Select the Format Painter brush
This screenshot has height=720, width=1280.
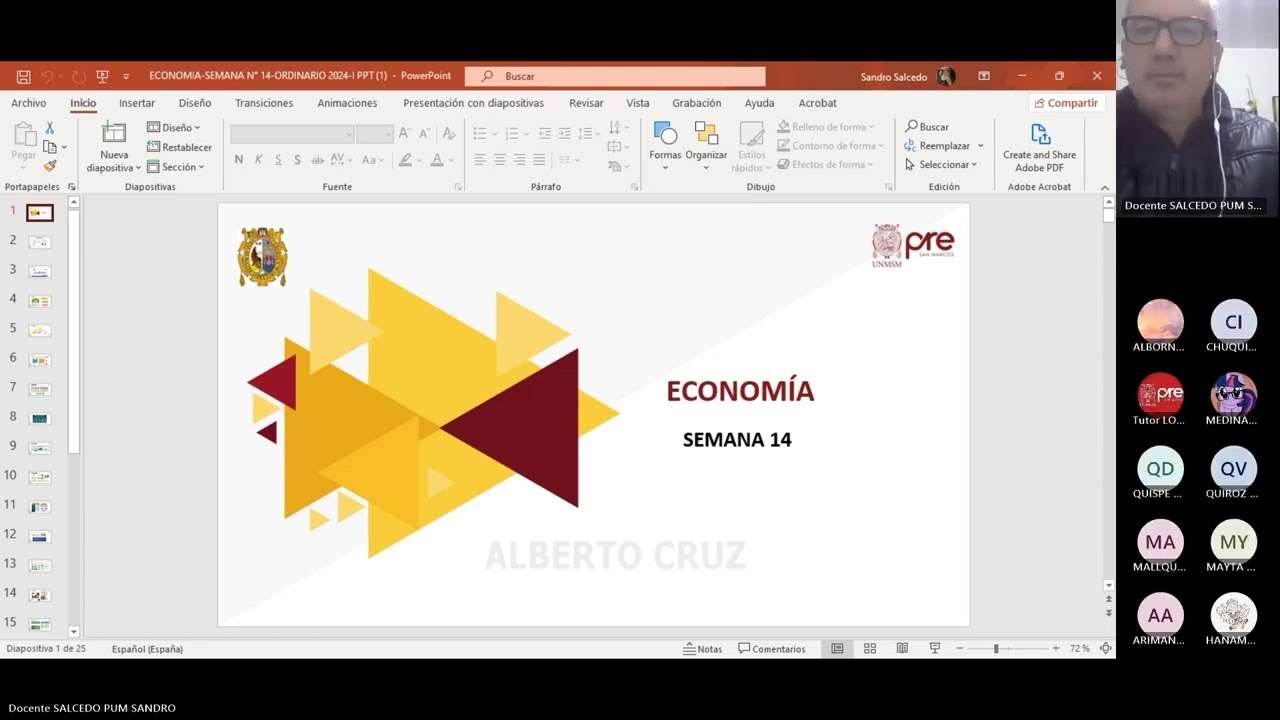click(50, 166)
